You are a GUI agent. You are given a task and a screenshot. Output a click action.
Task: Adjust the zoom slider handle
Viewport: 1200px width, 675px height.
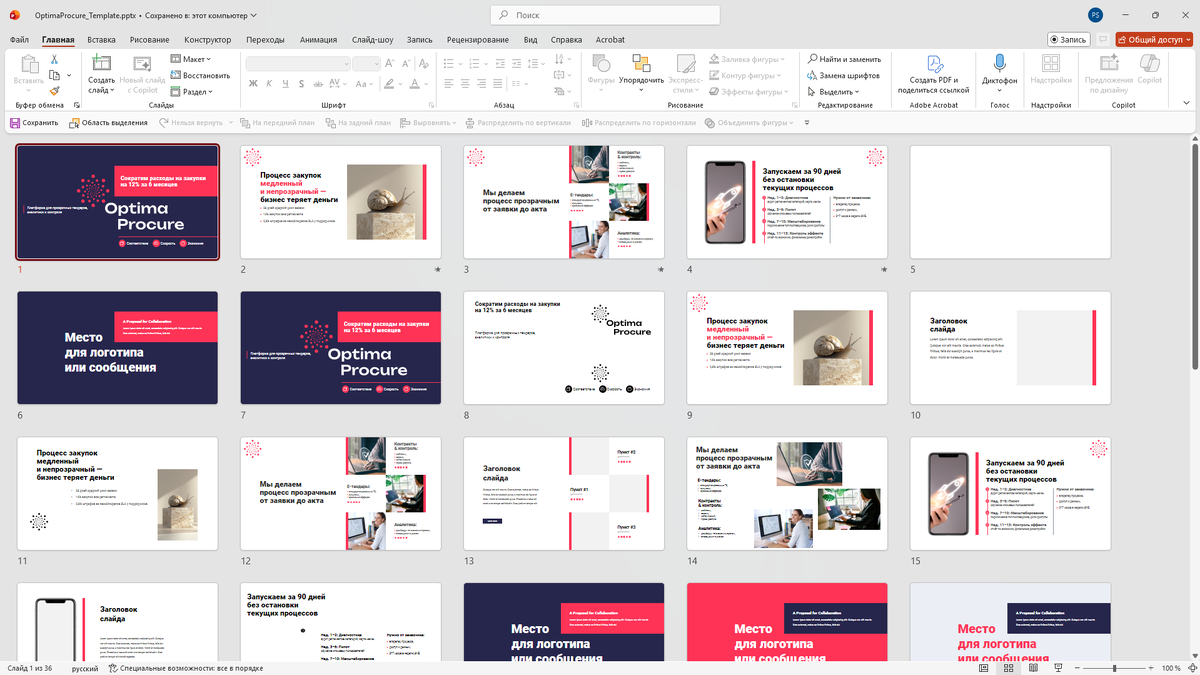1116,667
